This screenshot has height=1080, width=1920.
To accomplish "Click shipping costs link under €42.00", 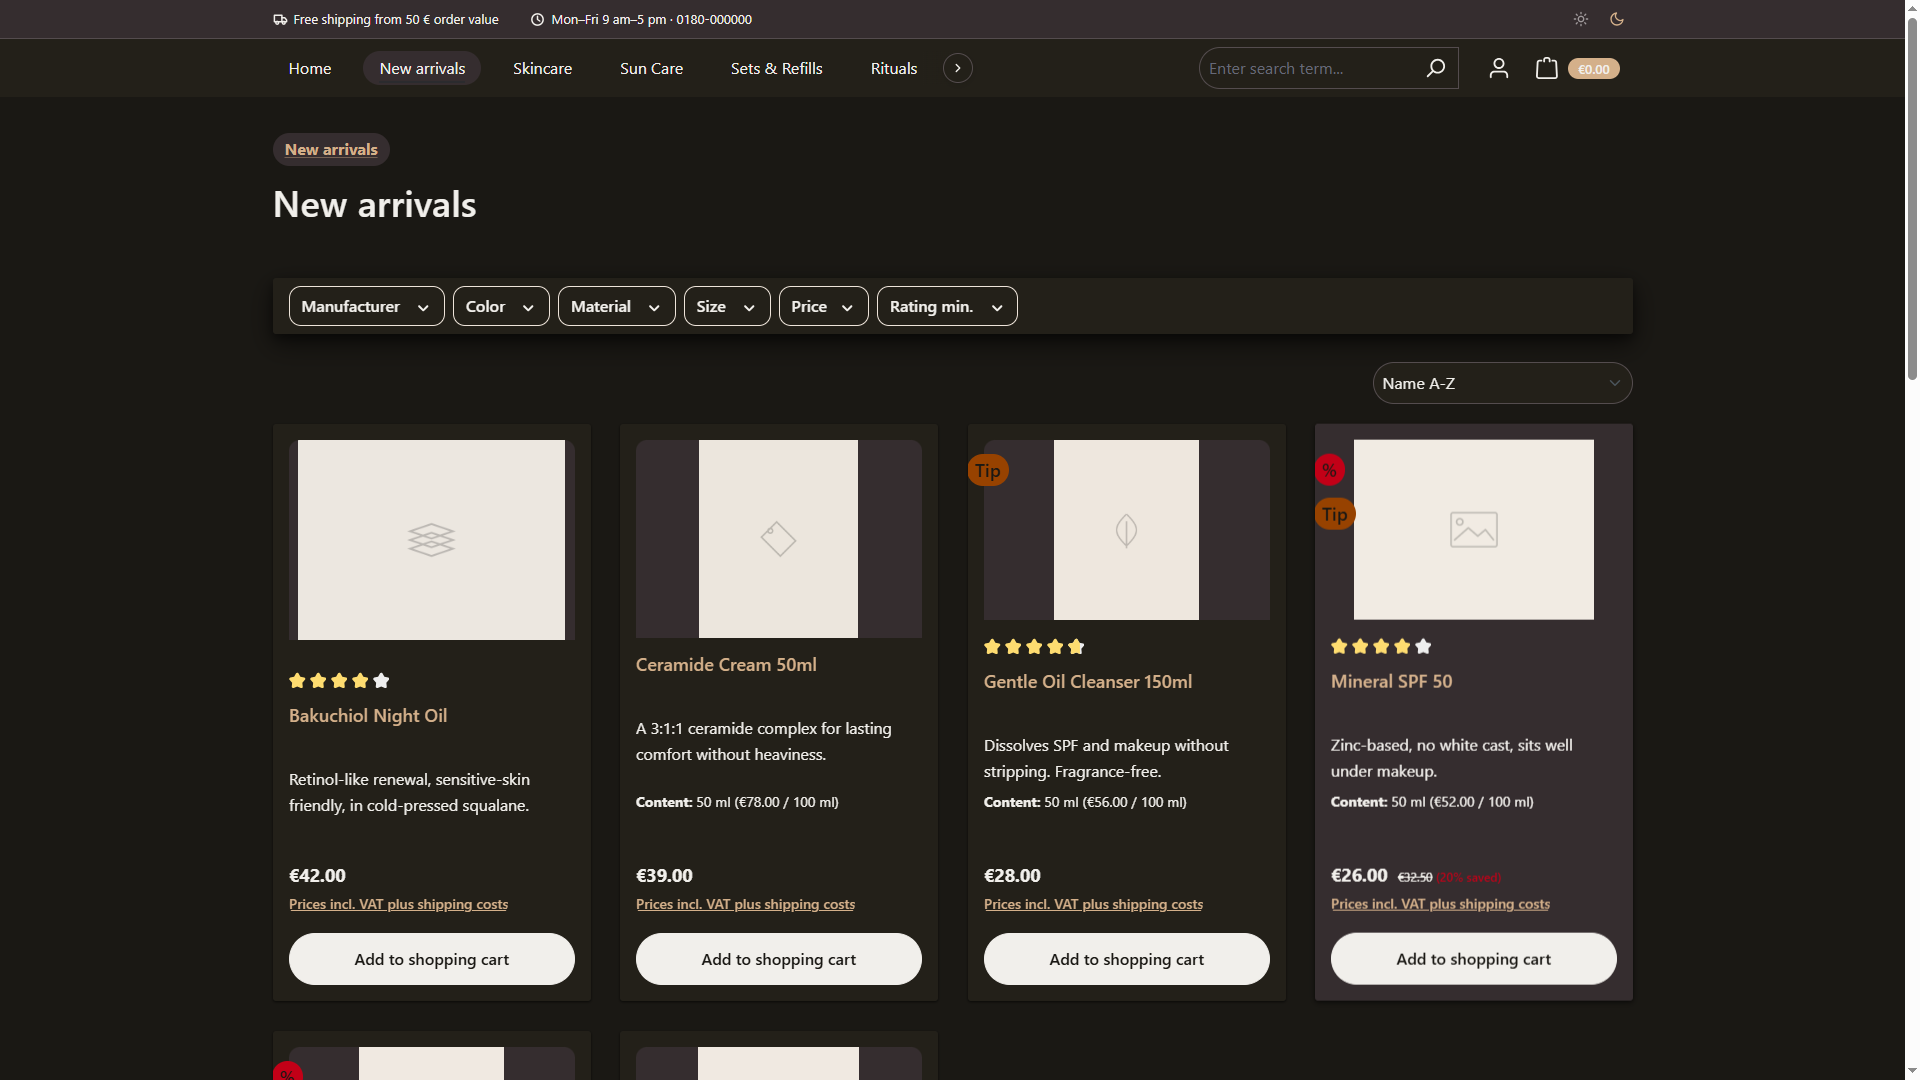I will 398,904.
